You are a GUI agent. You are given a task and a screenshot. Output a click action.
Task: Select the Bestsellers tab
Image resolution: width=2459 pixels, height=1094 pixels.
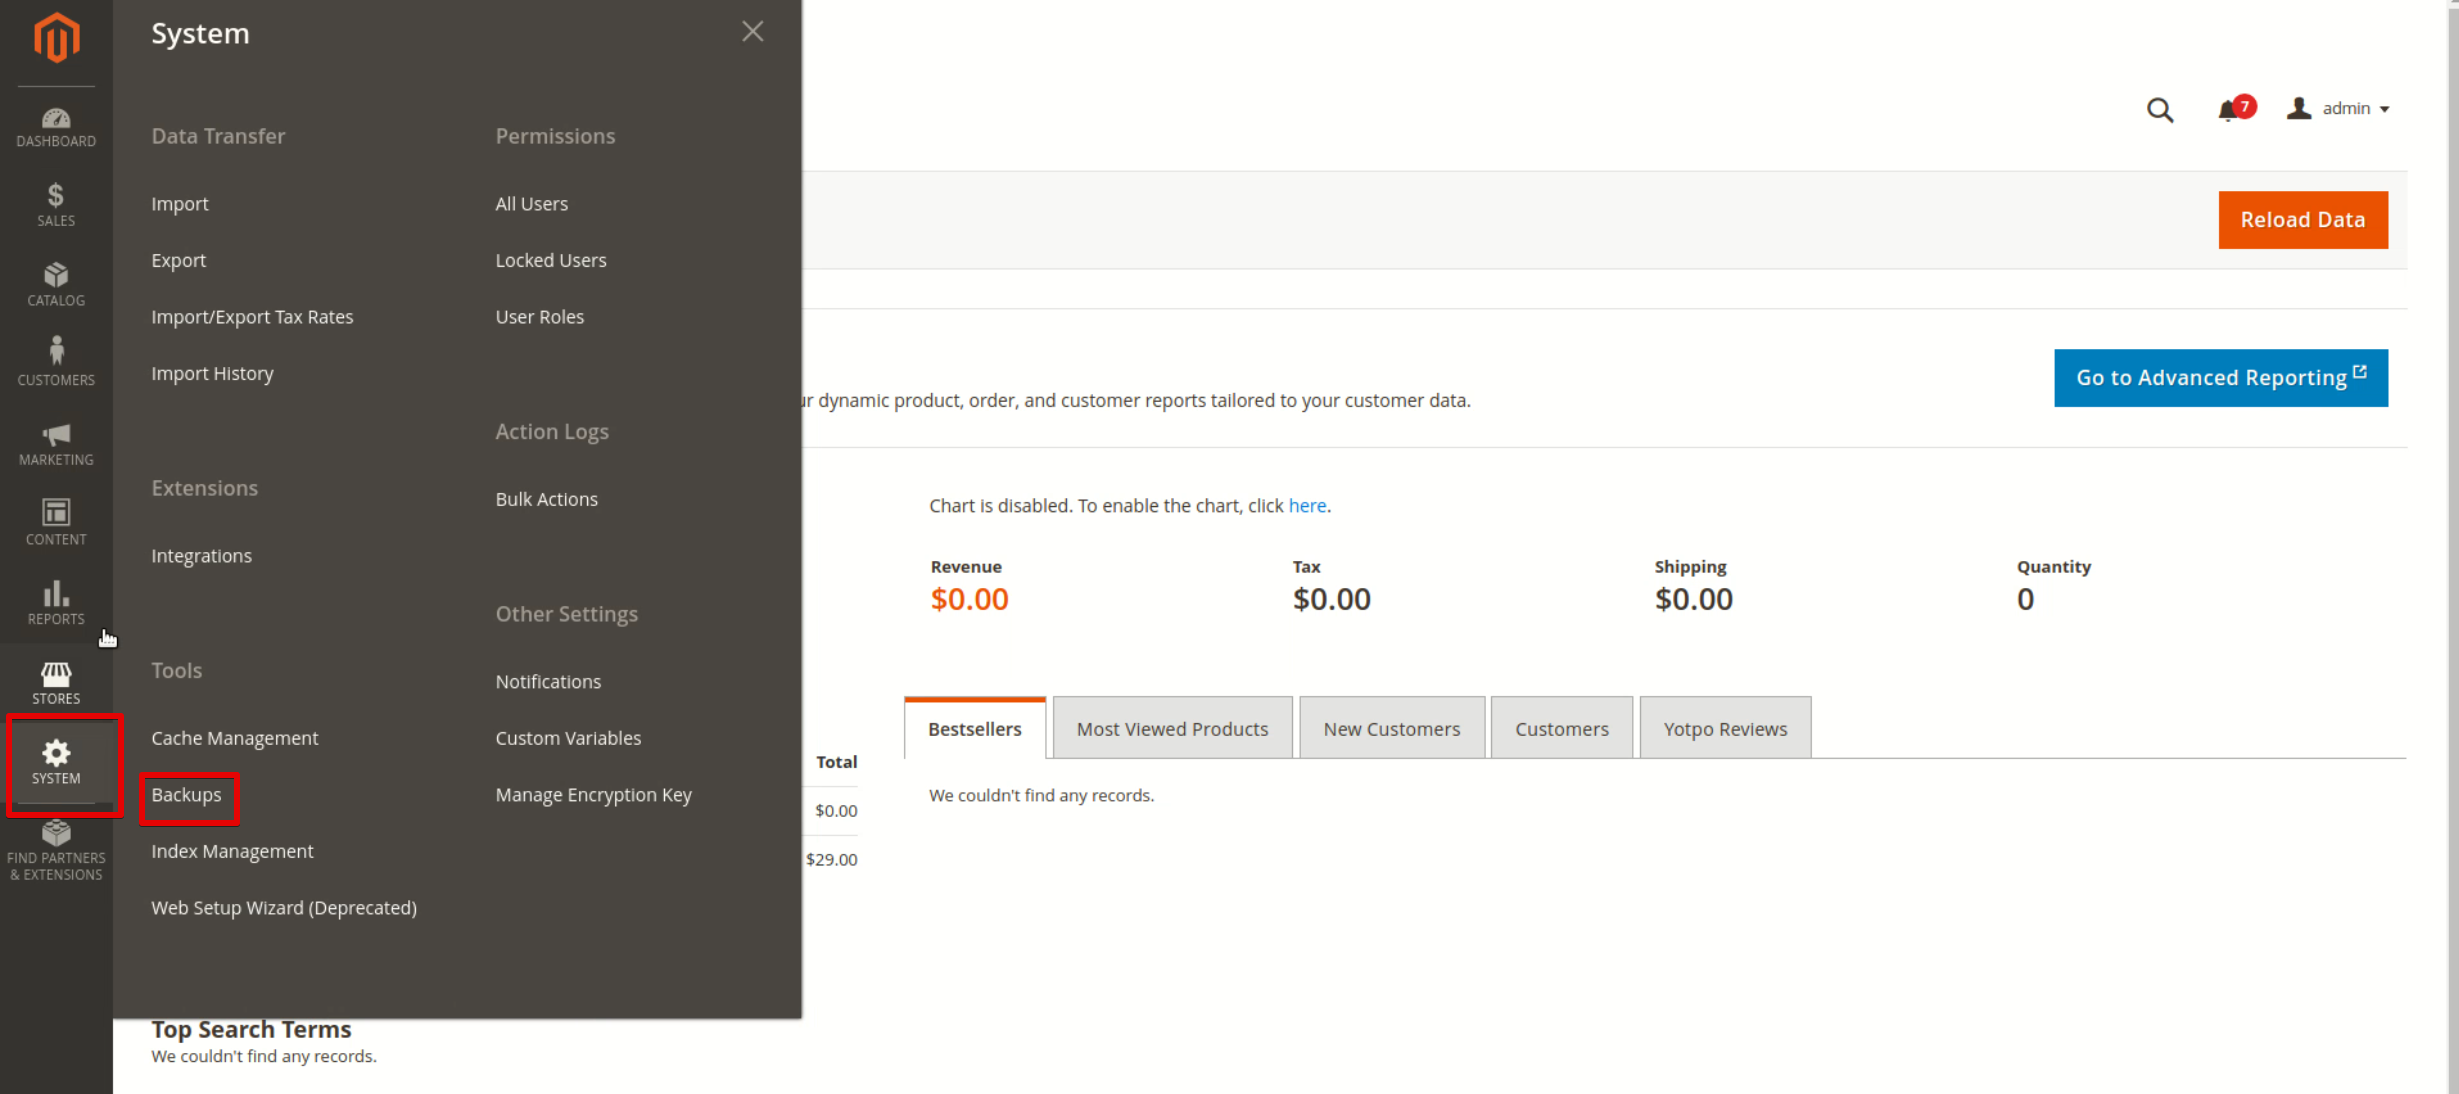[974, 728]
